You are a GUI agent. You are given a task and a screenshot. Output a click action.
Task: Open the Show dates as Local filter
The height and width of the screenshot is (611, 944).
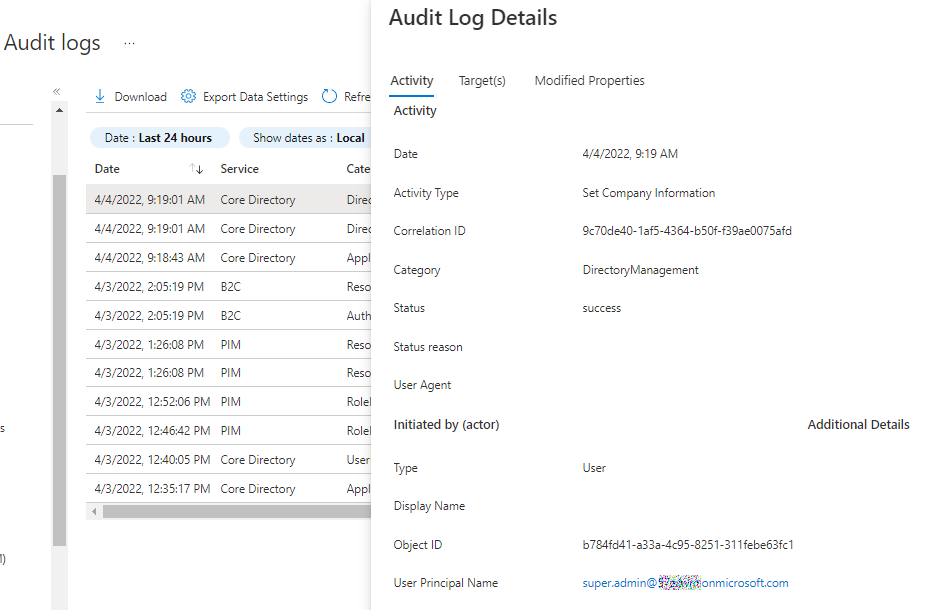coord(308,138)
